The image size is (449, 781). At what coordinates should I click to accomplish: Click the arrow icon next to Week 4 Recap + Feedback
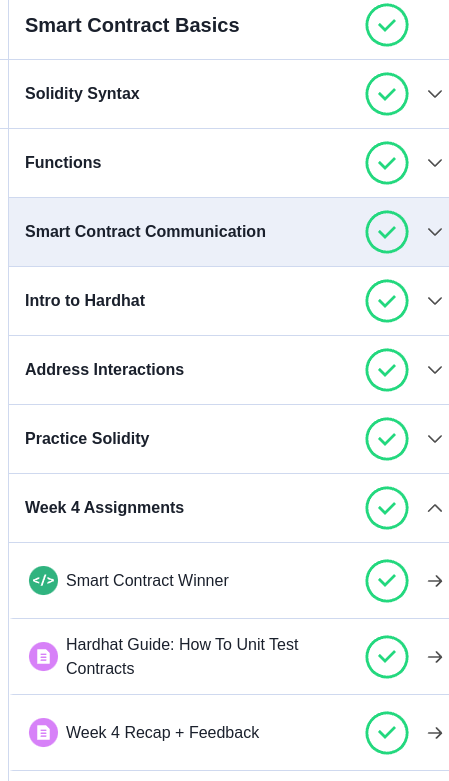click(435, 733)
